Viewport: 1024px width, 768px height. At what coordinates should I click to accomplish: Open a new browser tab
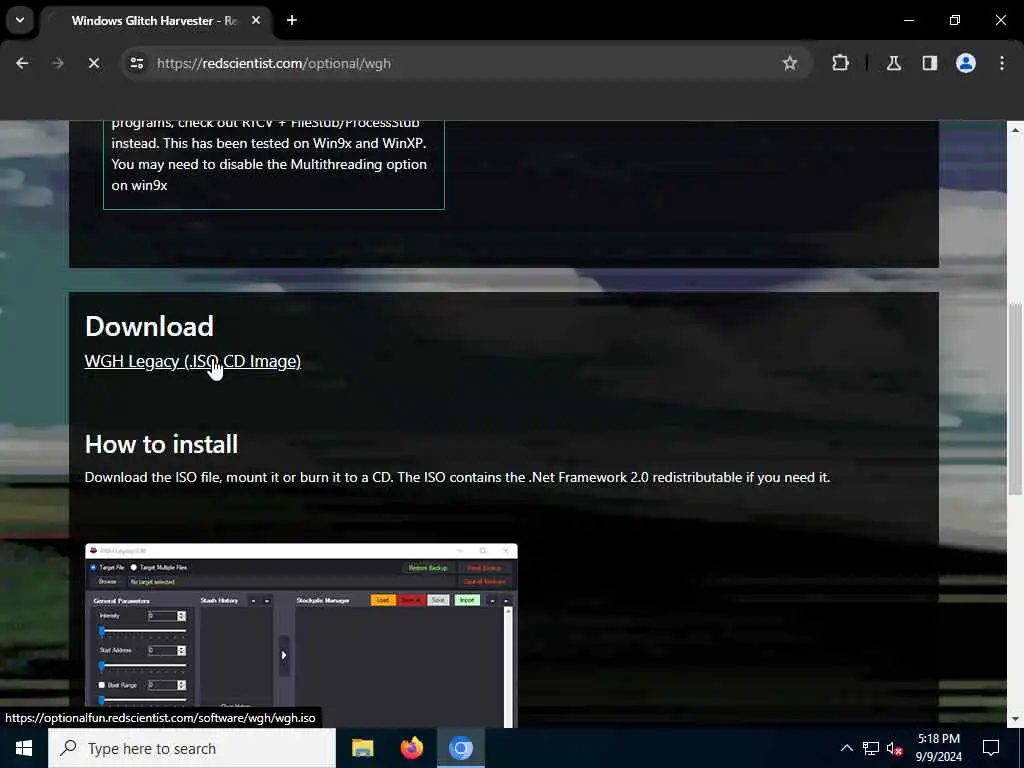[x=292, y=20]
